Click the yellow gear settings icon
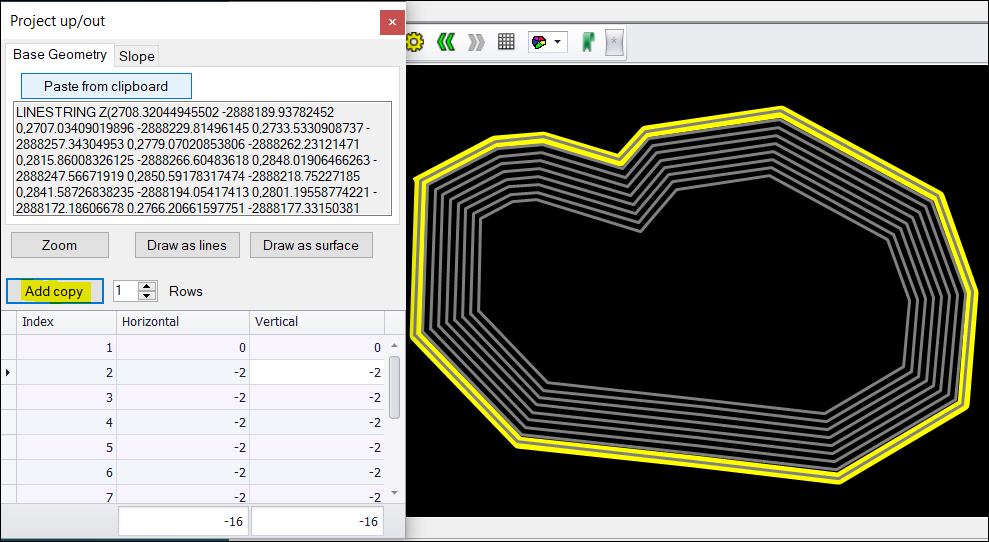 [x=415, y=42]
